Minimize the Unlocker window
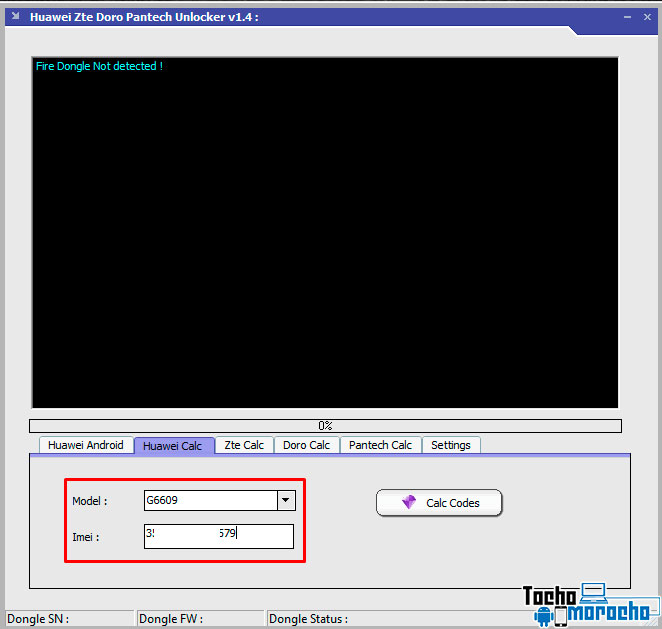 point(627,17)
